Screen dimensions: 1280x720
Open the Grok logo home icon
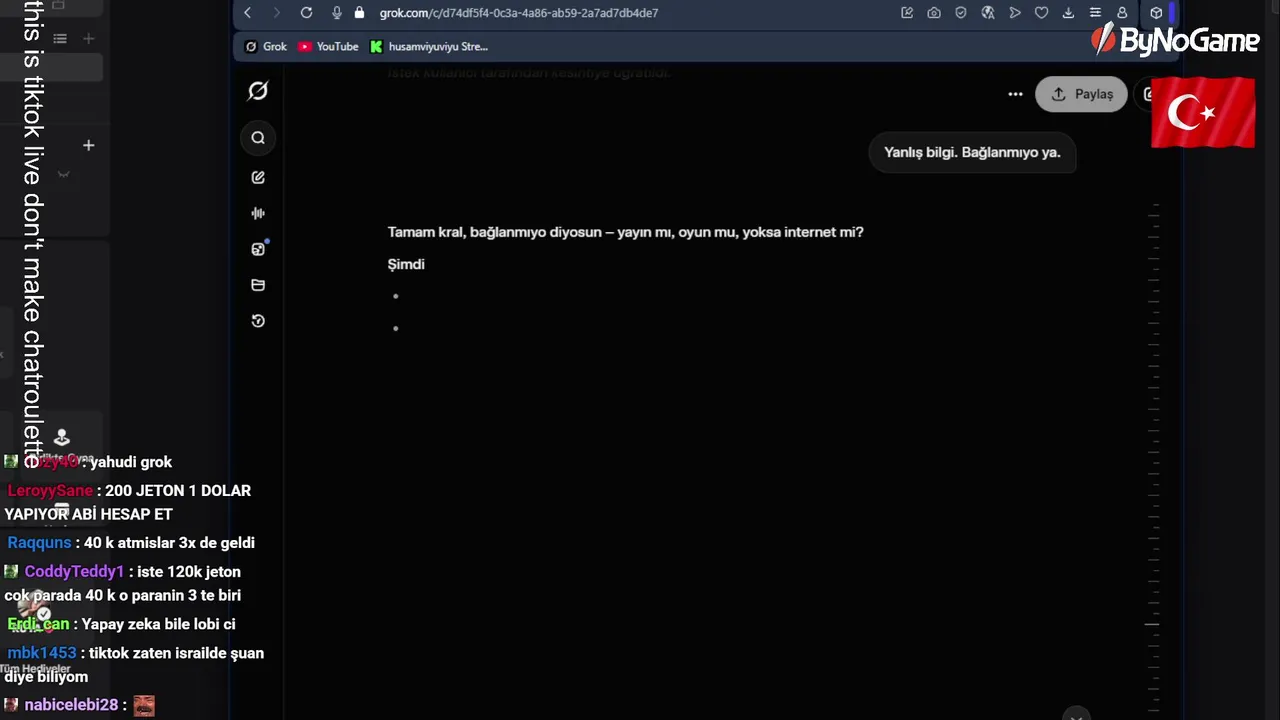click(x=258, y=91)
